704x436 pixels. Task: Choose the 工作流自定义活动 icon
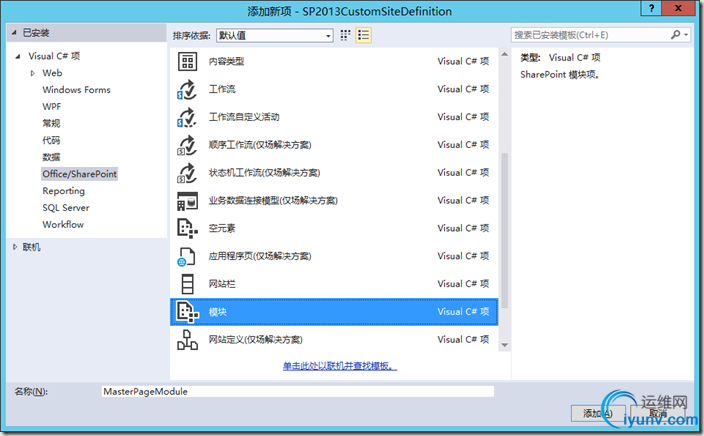187,117
